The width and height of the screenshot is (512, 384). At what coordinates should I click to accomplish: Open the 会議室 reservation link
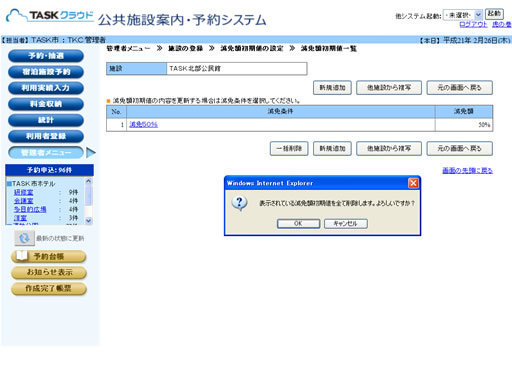point(23,201)
